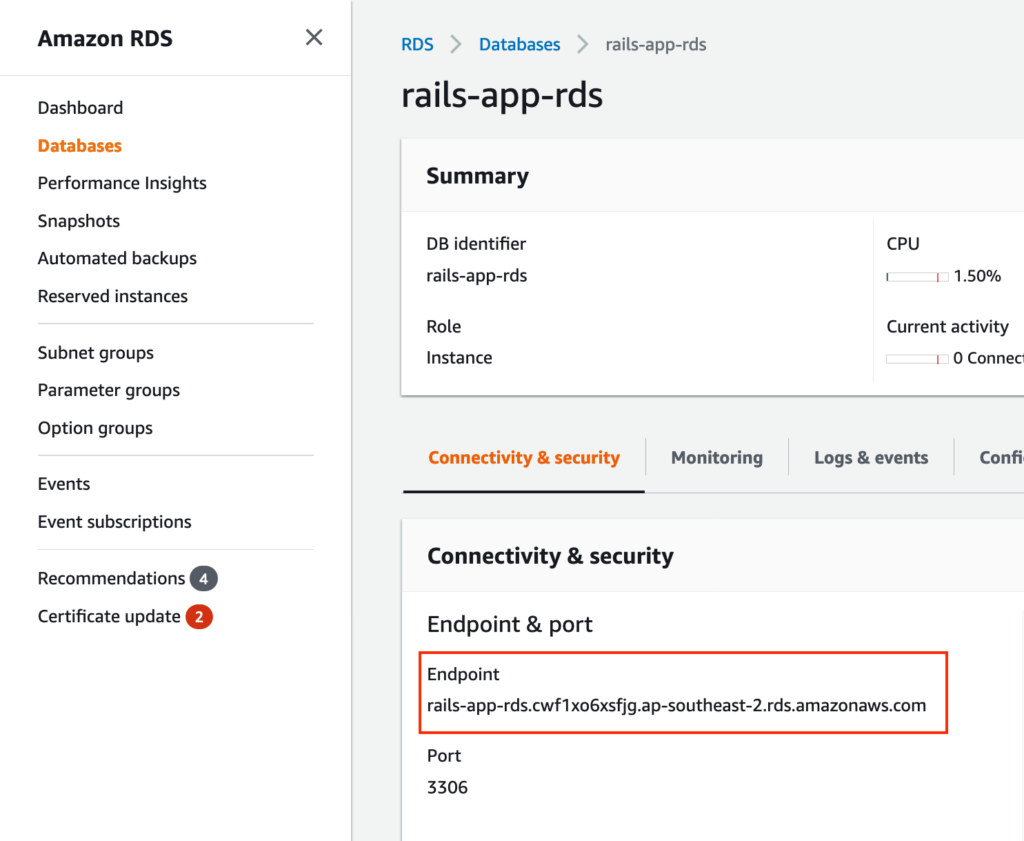Switch to the Monitoring tab
The height and width of the screenshot is (841, 1024).
pyautogui.click(x=717, y=458)
